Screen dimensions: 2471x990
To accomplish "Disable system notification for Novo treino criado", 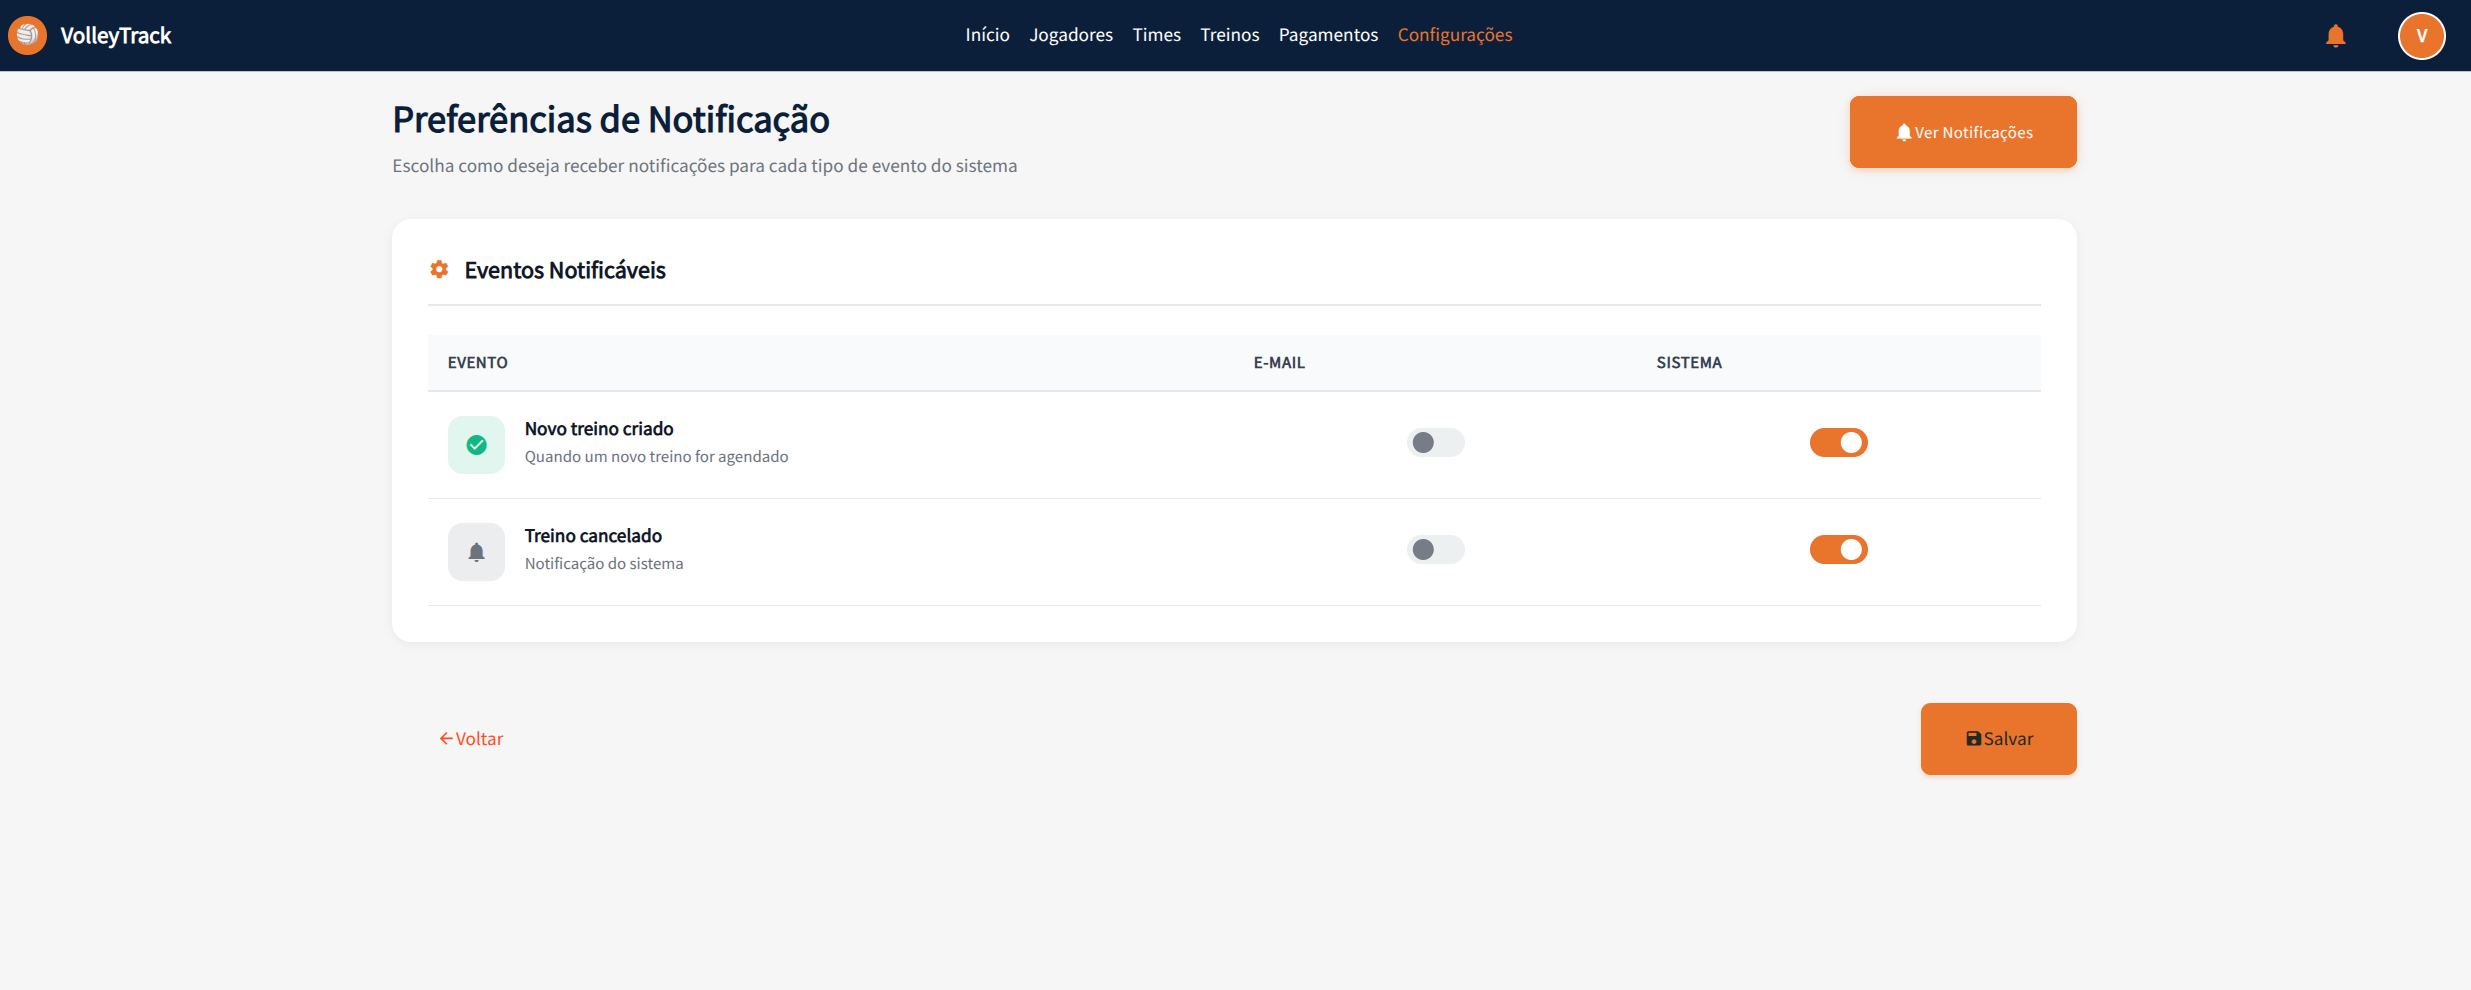I will [x=1838, y=443].
